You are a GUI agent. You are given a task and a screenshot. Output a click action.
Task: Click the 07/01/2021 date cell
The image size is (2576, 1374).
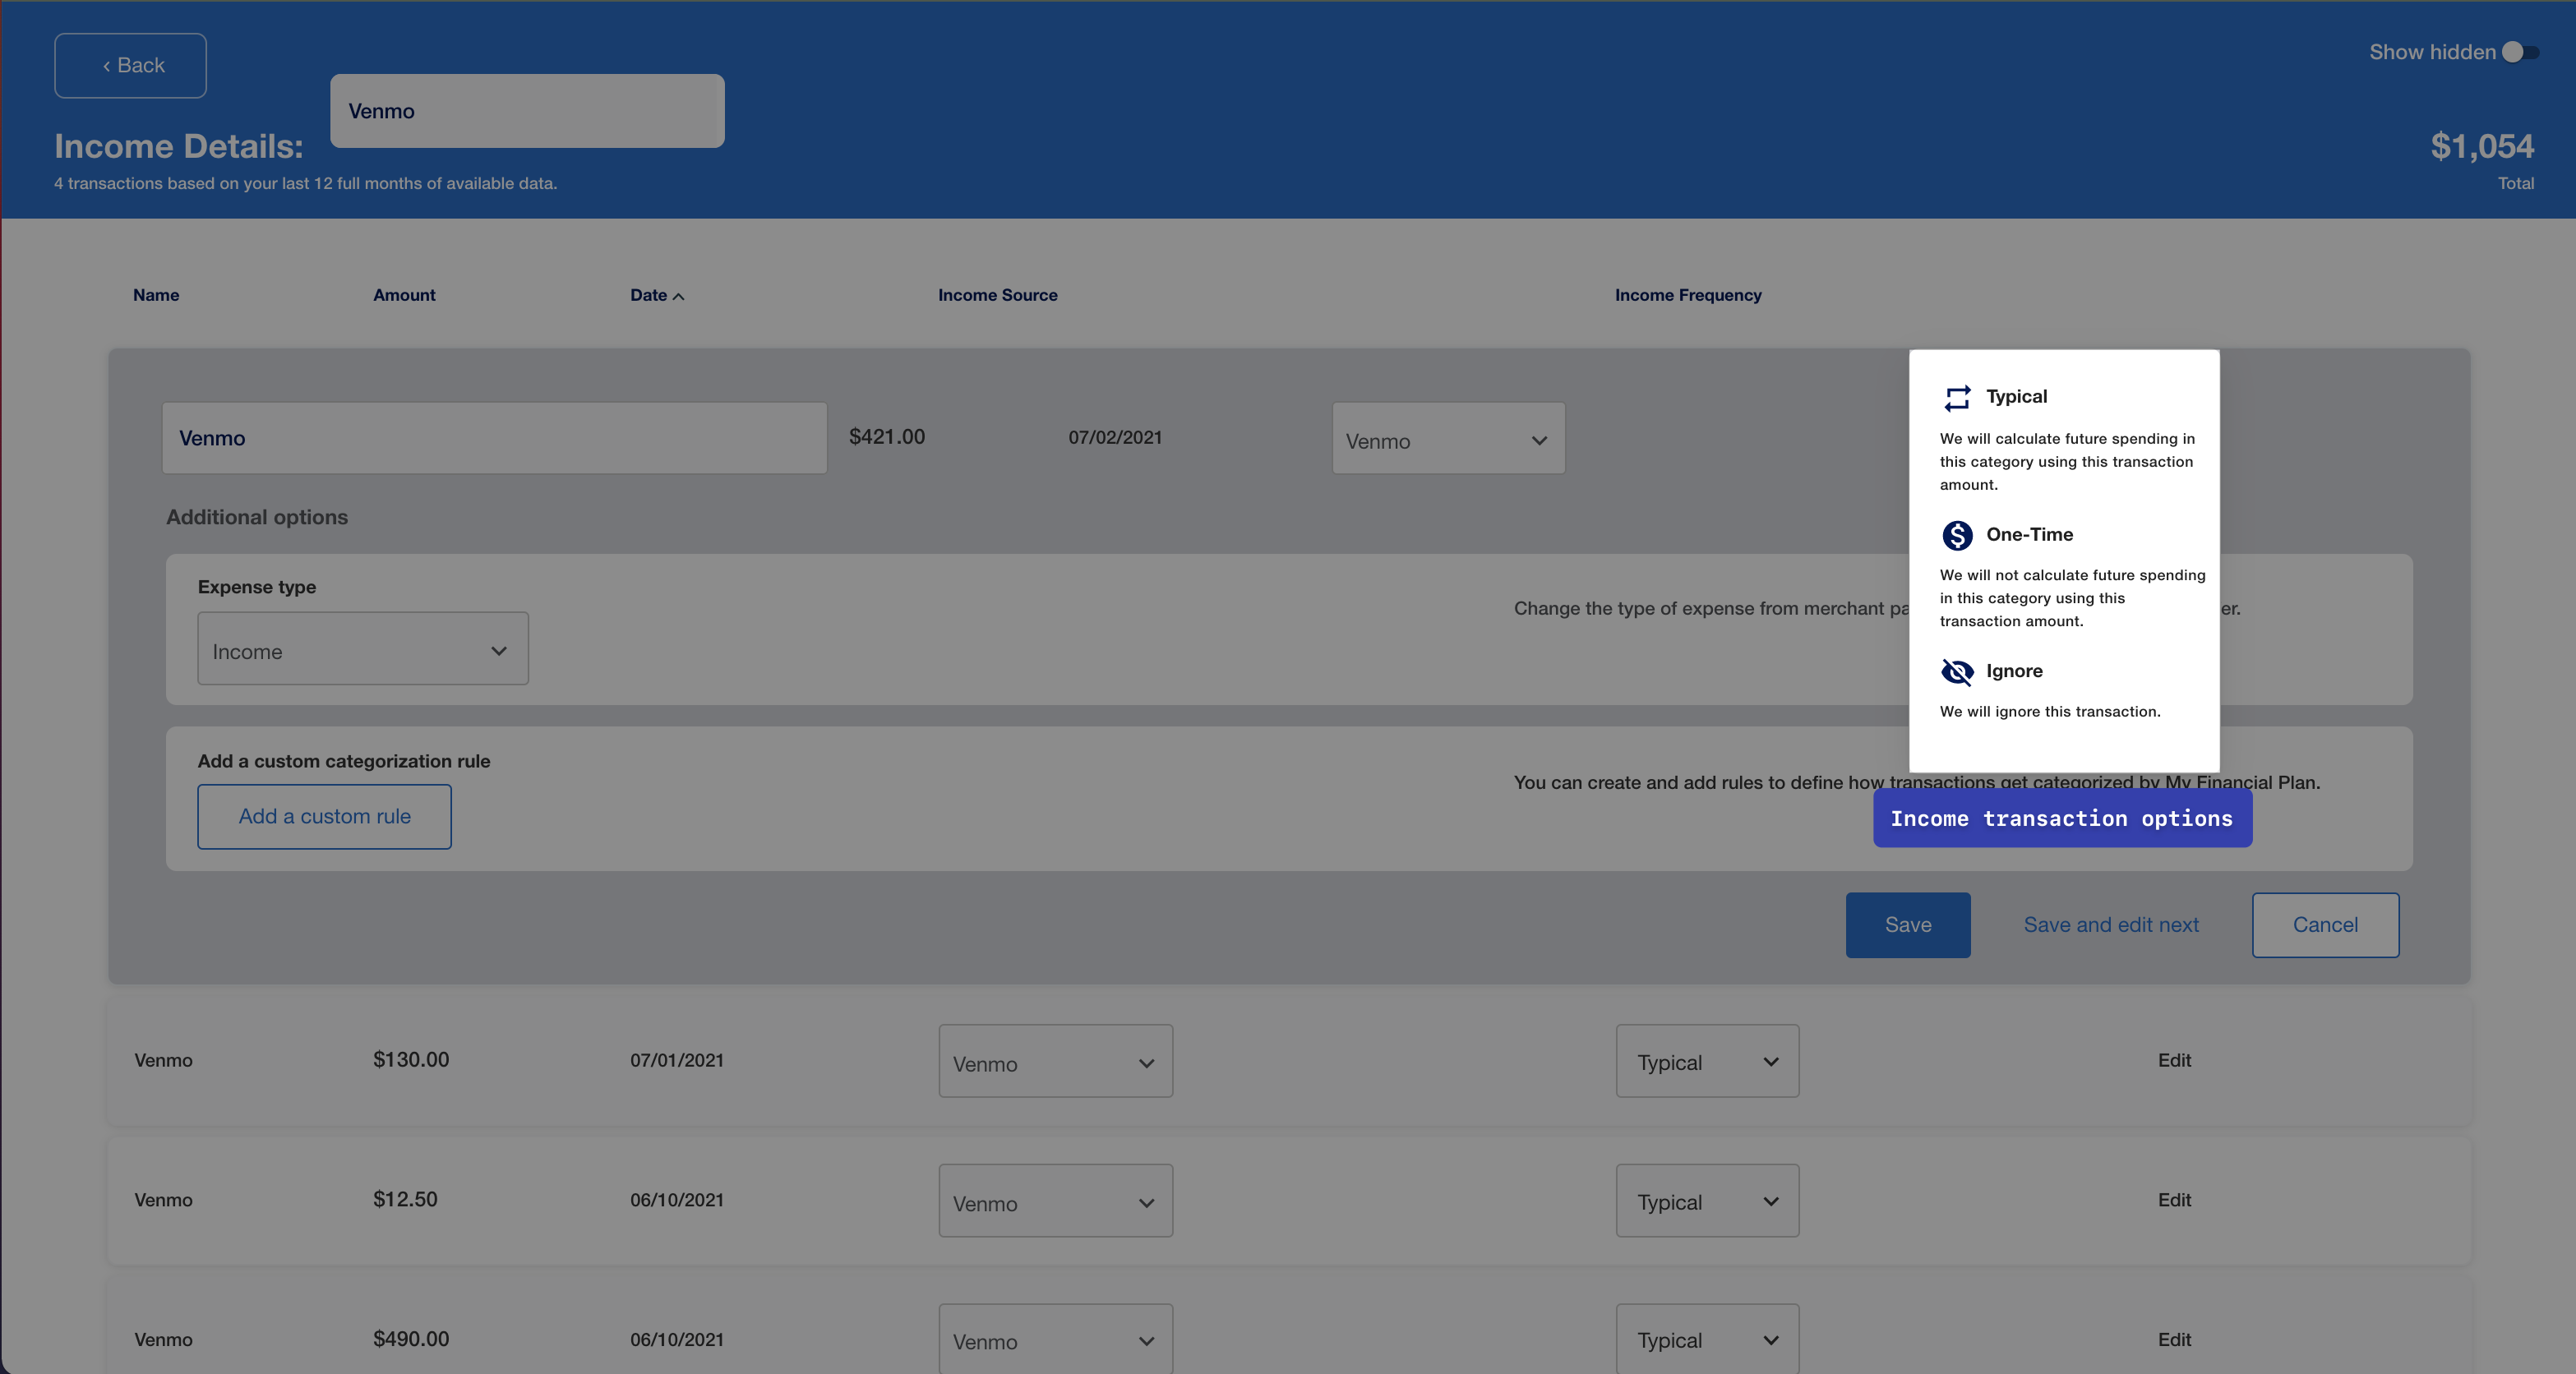tap(676, 1060)
